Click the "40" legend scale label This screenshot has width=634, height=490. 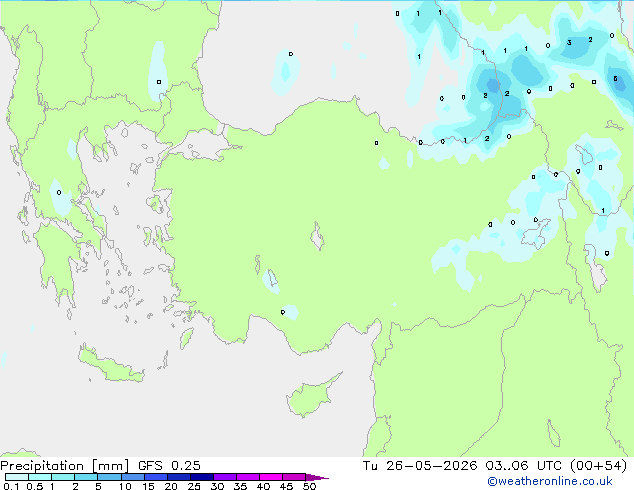coord(263,486)
